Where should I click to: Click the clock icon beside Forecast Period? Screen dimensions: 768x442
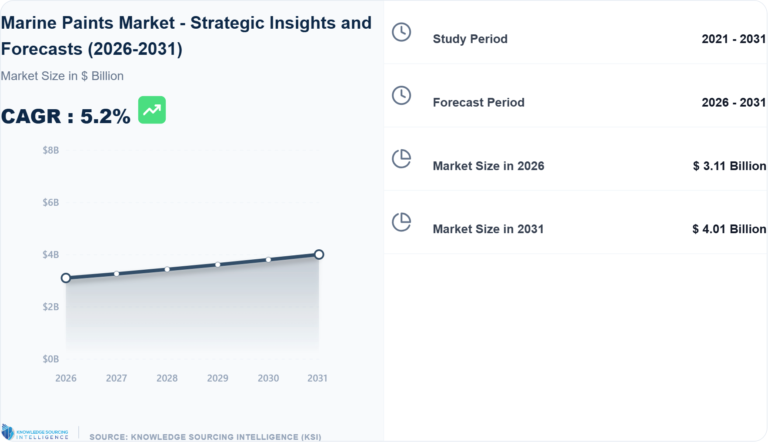[x=401, y=95]
